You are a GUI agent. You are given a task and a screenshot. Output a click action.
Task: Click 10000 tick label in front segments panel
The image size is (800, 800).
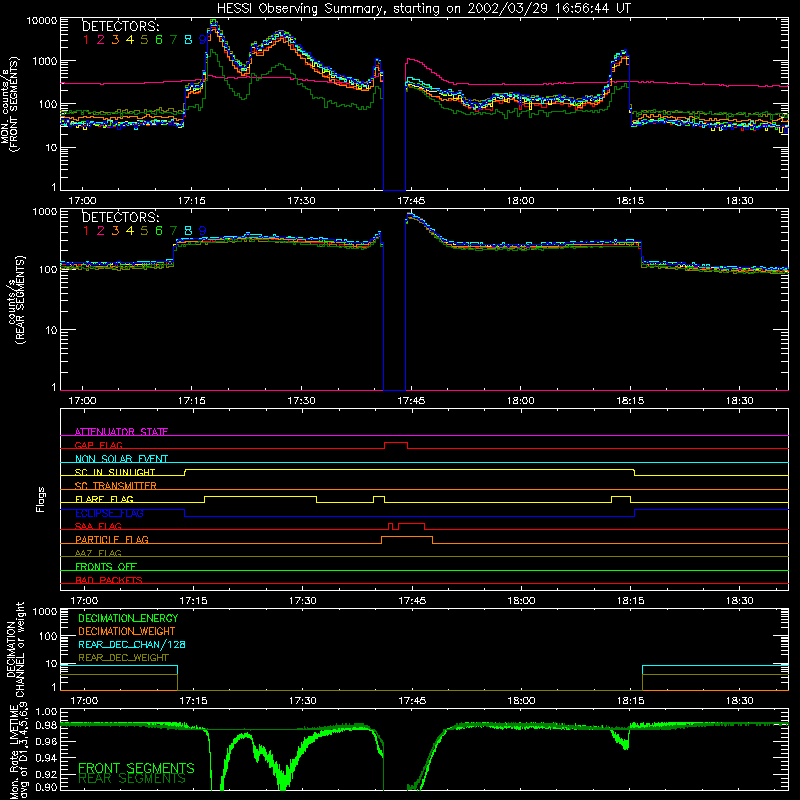point(42,21)
